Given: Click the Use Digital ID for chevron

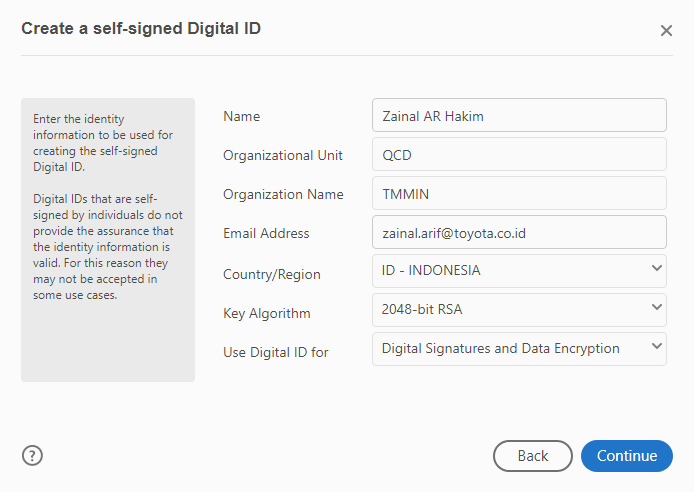Looking at the screenshot, I should pos(656,346).
